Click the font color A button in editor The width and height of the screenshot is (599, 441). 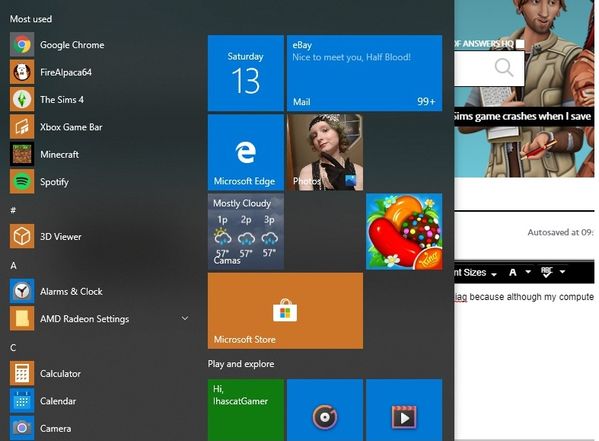513,272
